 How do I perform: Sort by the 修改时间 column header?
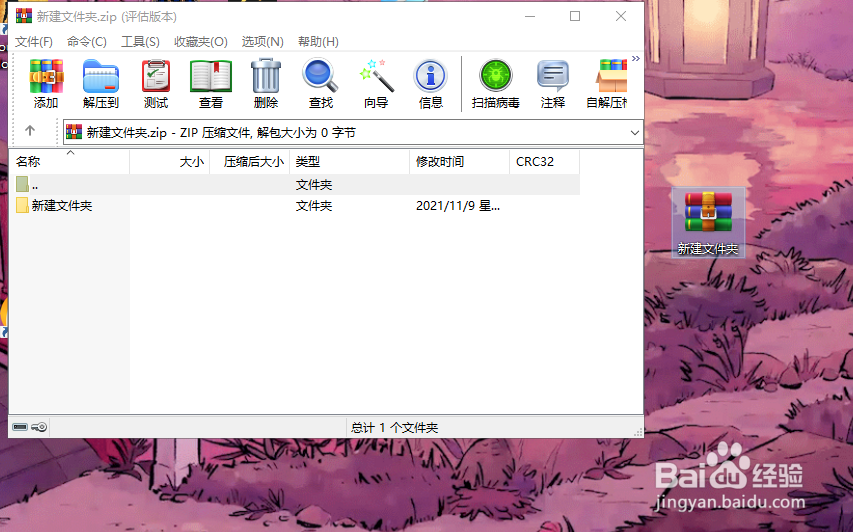click(x=459, y=162)
